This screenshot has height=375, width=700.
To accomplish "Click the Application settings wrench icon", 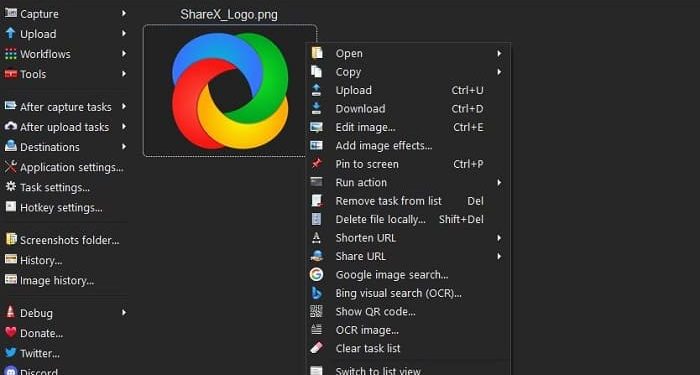I will (x=11, y=167).
